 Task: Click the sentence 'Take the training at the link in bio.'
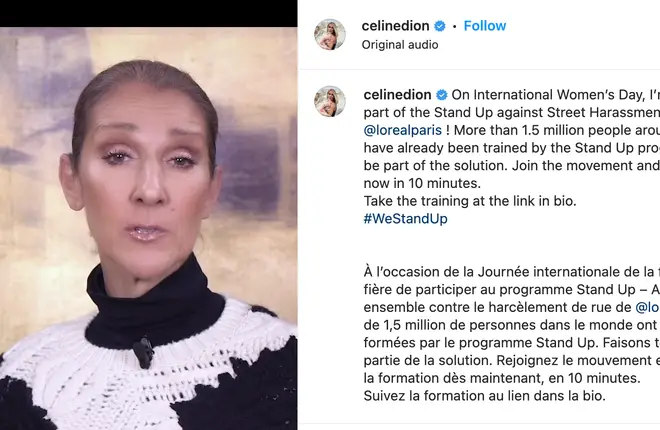470,201
